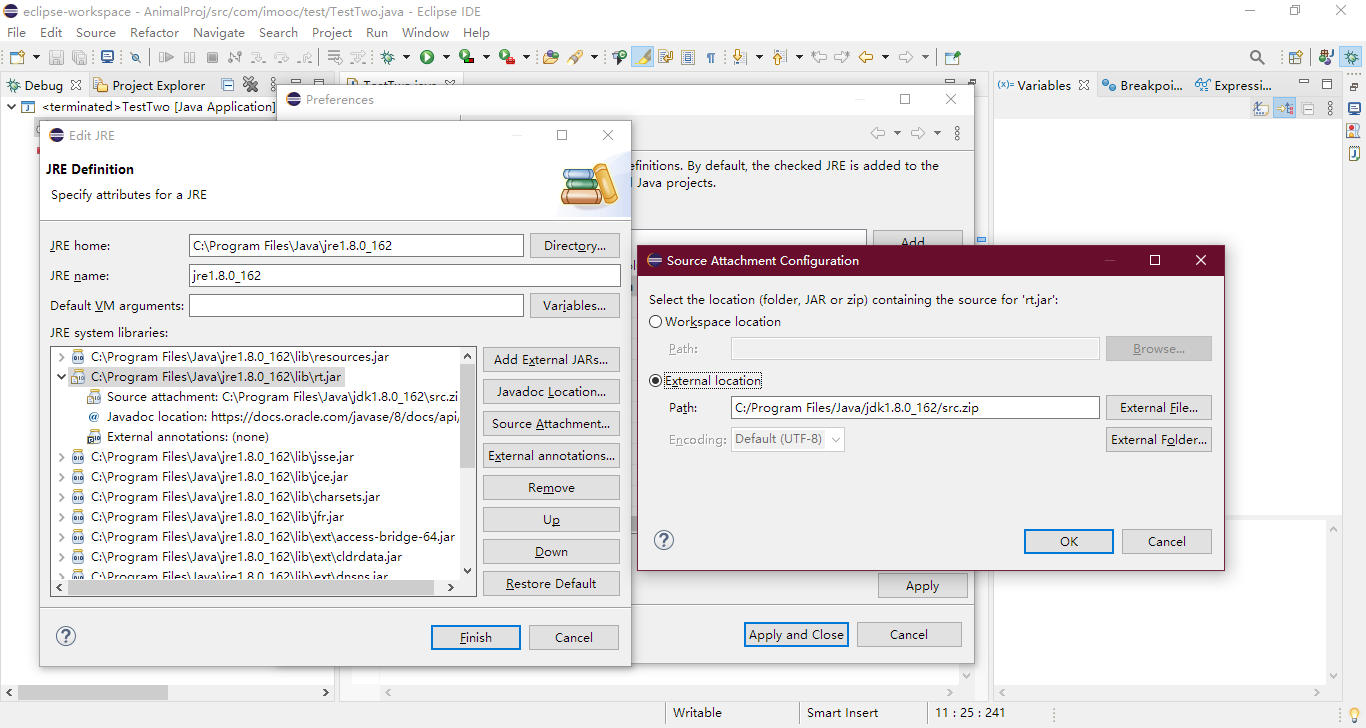Click Apply and Close in Preferences
Image resolution: width=1366 pixels, height=728 pixels.
[797, 634]
